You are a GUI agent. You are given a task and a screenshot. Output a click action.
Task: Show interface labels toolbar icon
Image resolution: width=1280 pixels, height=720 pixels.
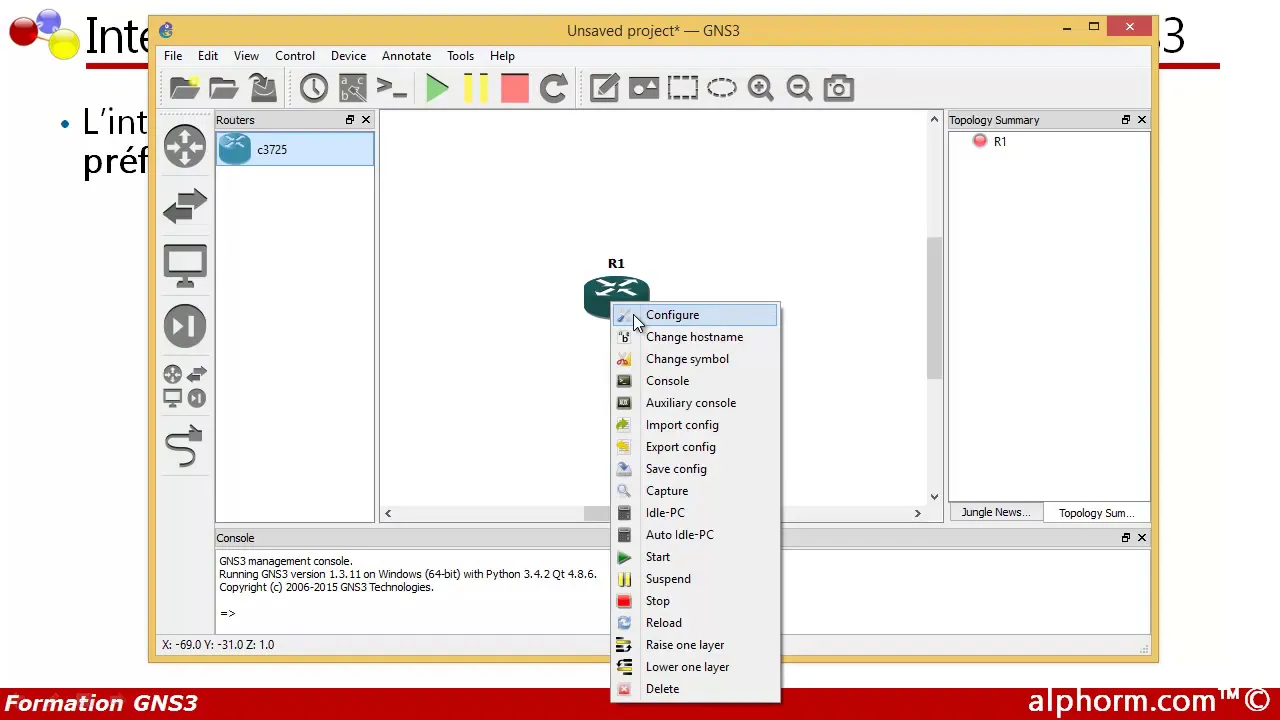(x=352, y=88)
